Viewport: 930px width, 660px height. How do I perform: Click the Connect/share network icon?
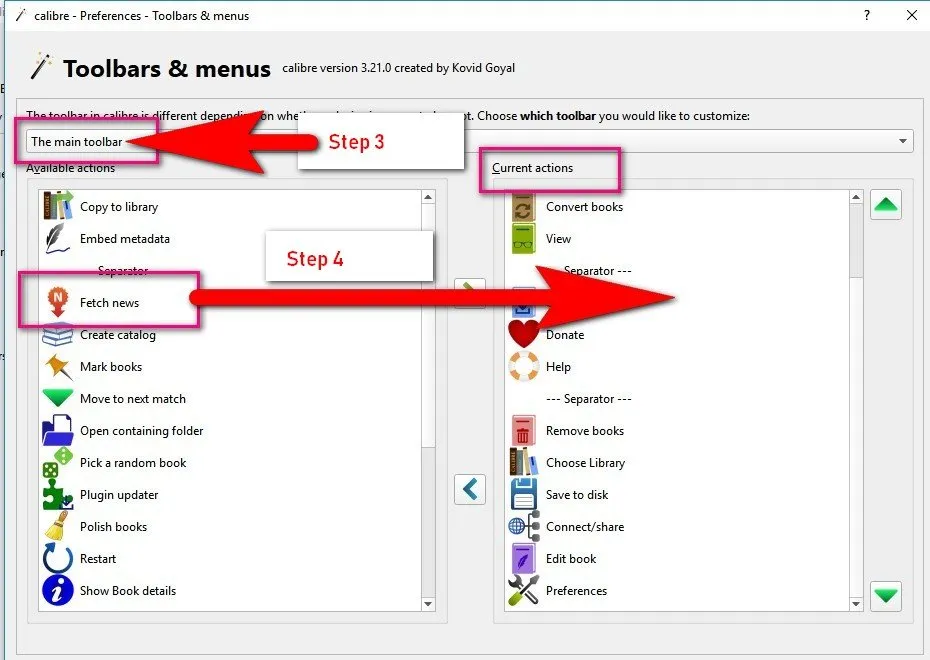coord(524,527)
